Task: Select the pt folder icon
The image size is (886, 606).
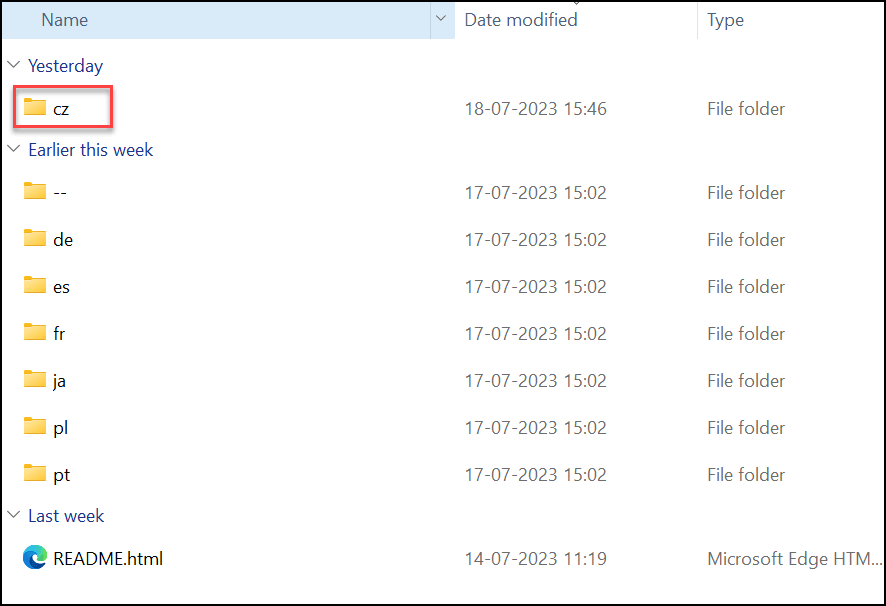Action: point(34,474)
